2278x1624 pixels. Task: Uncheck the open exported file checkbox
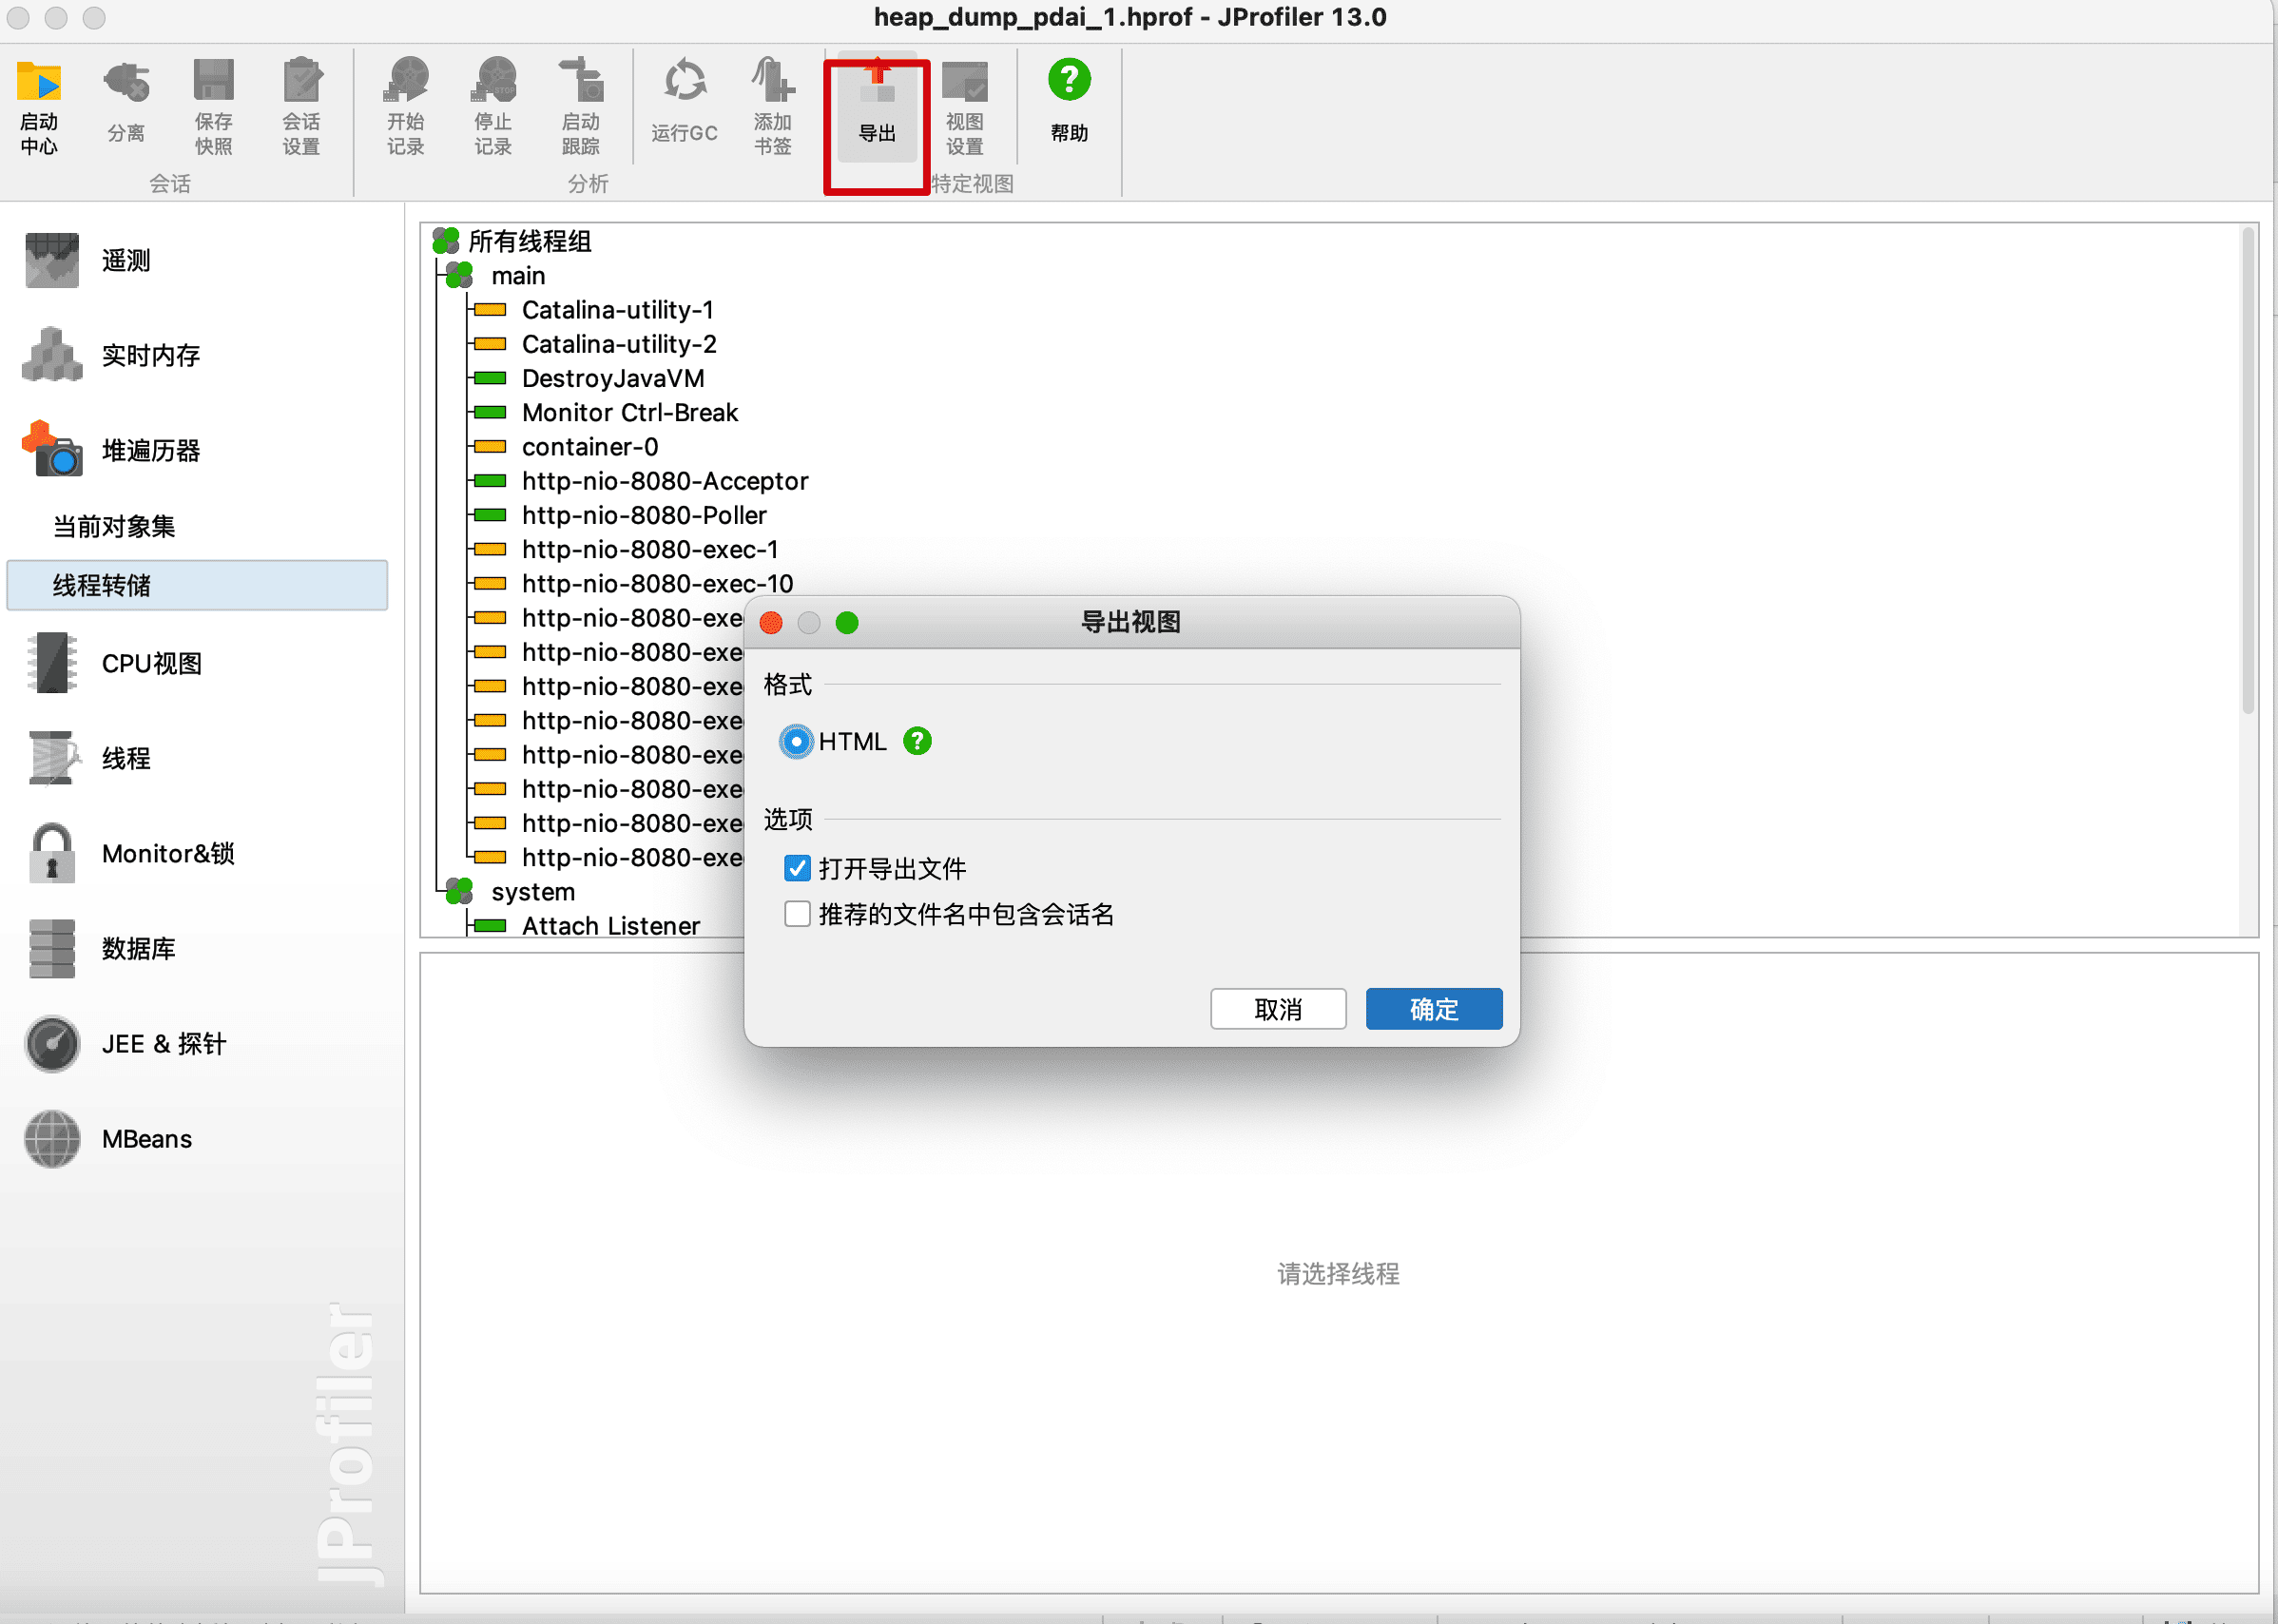[797, 868]
